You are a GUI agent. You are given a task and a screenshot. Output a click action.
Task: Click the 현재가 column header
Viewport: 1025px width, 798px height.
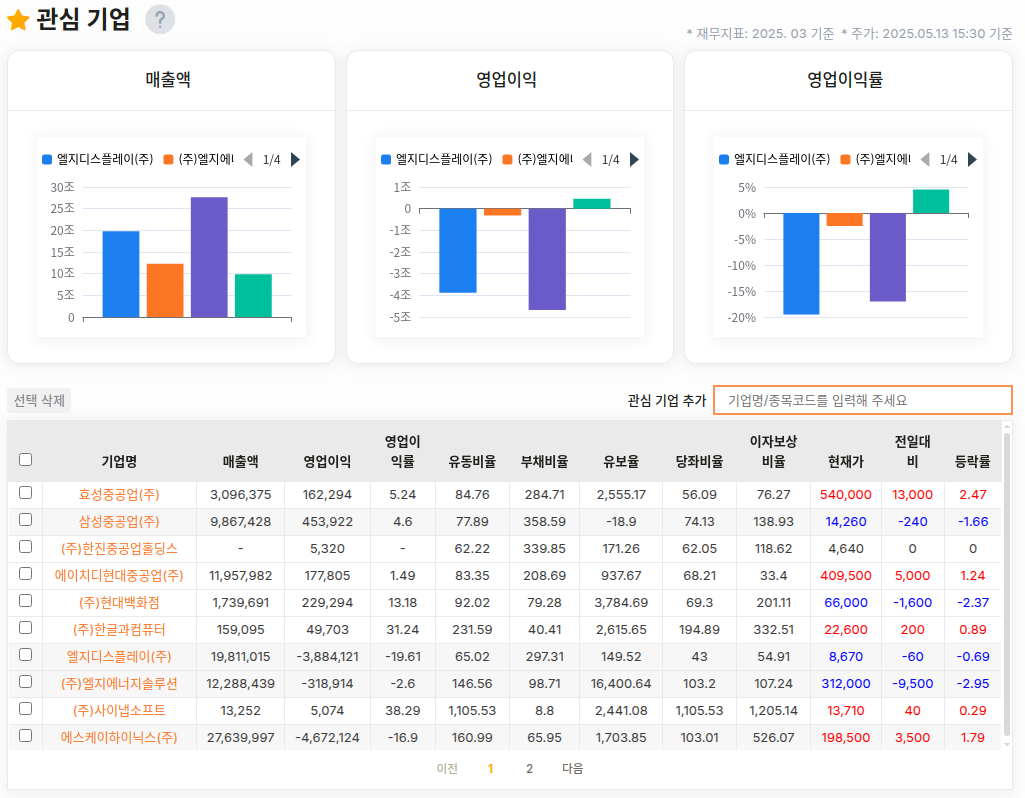point(846,461)
